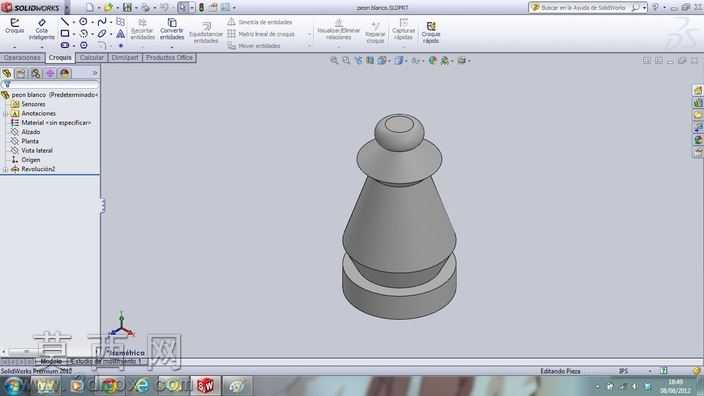
Task: Select Material sin especificar tree item
Action: click(51, 123)
